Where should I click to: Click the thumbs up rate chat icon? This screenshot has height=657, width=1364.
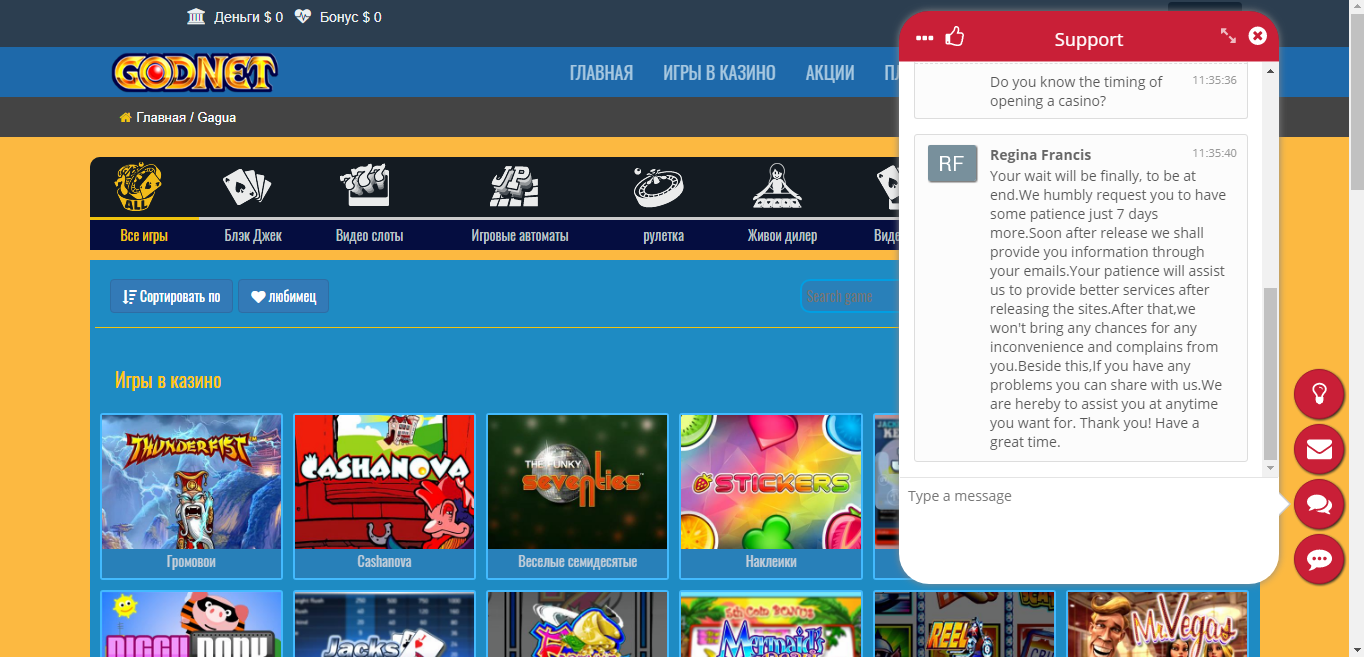pyautogui.click(x=955, y=37)
